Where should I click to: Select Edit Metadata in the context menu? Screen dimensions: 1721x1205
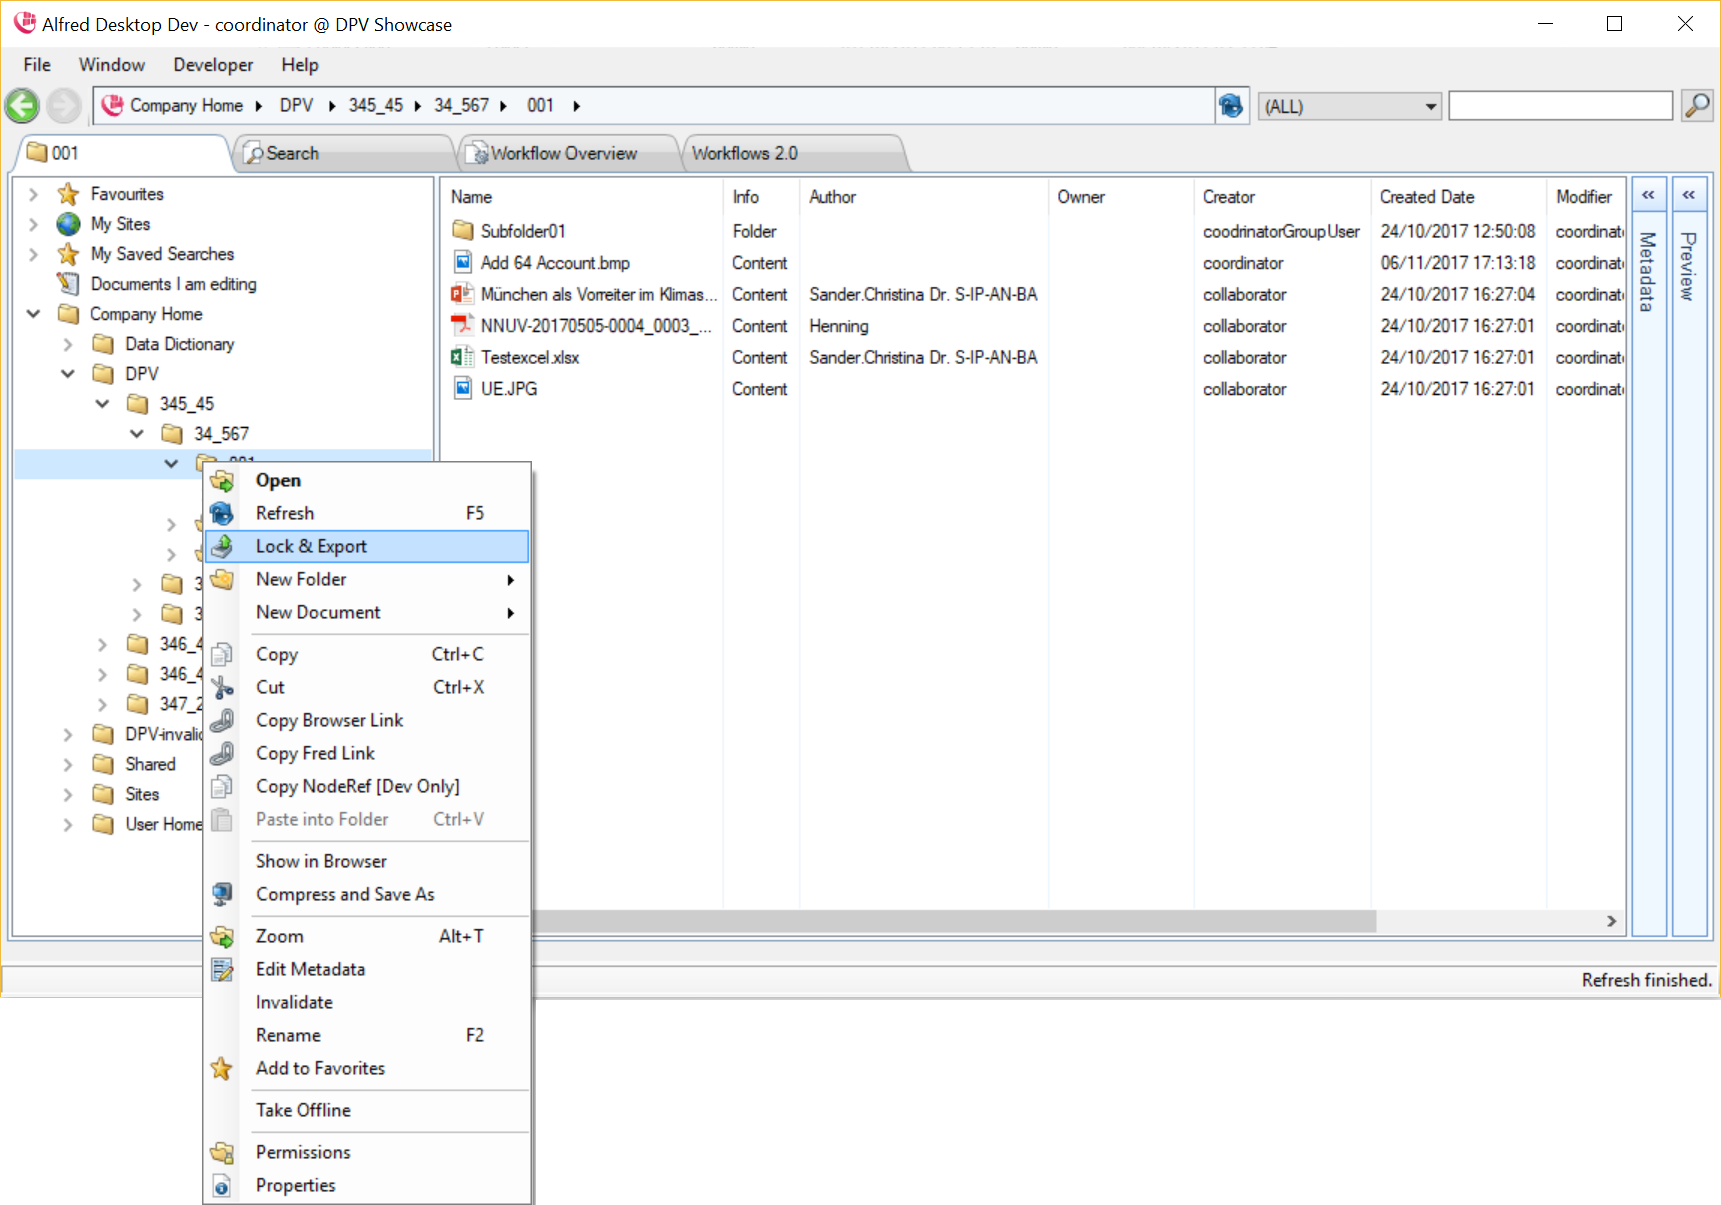[310, 969]
